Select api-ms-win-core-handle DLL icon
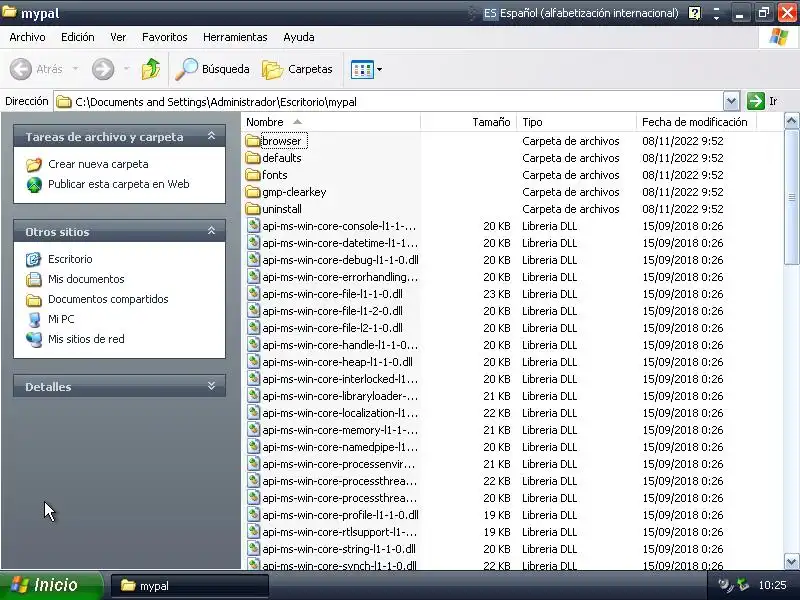800x600 pixels. (254, 344)
